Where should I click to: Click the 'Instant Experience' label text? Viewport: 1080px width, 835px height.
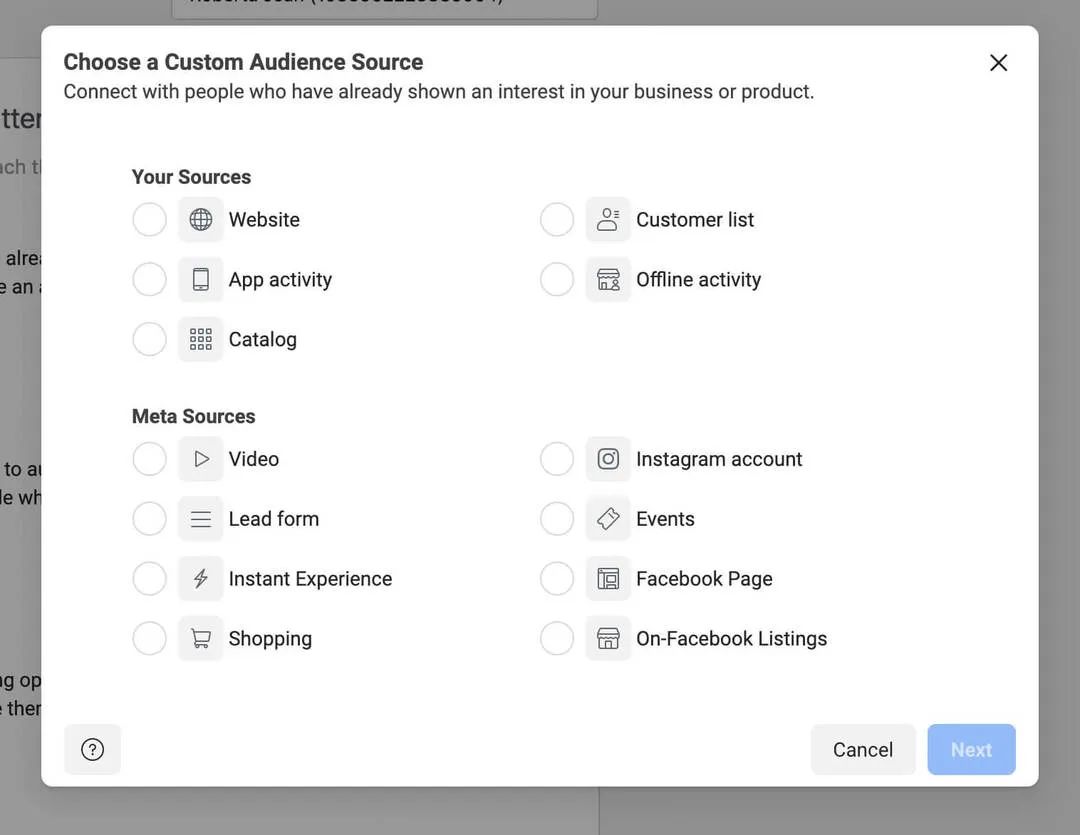pyautogui.click(x=310, y=579)
